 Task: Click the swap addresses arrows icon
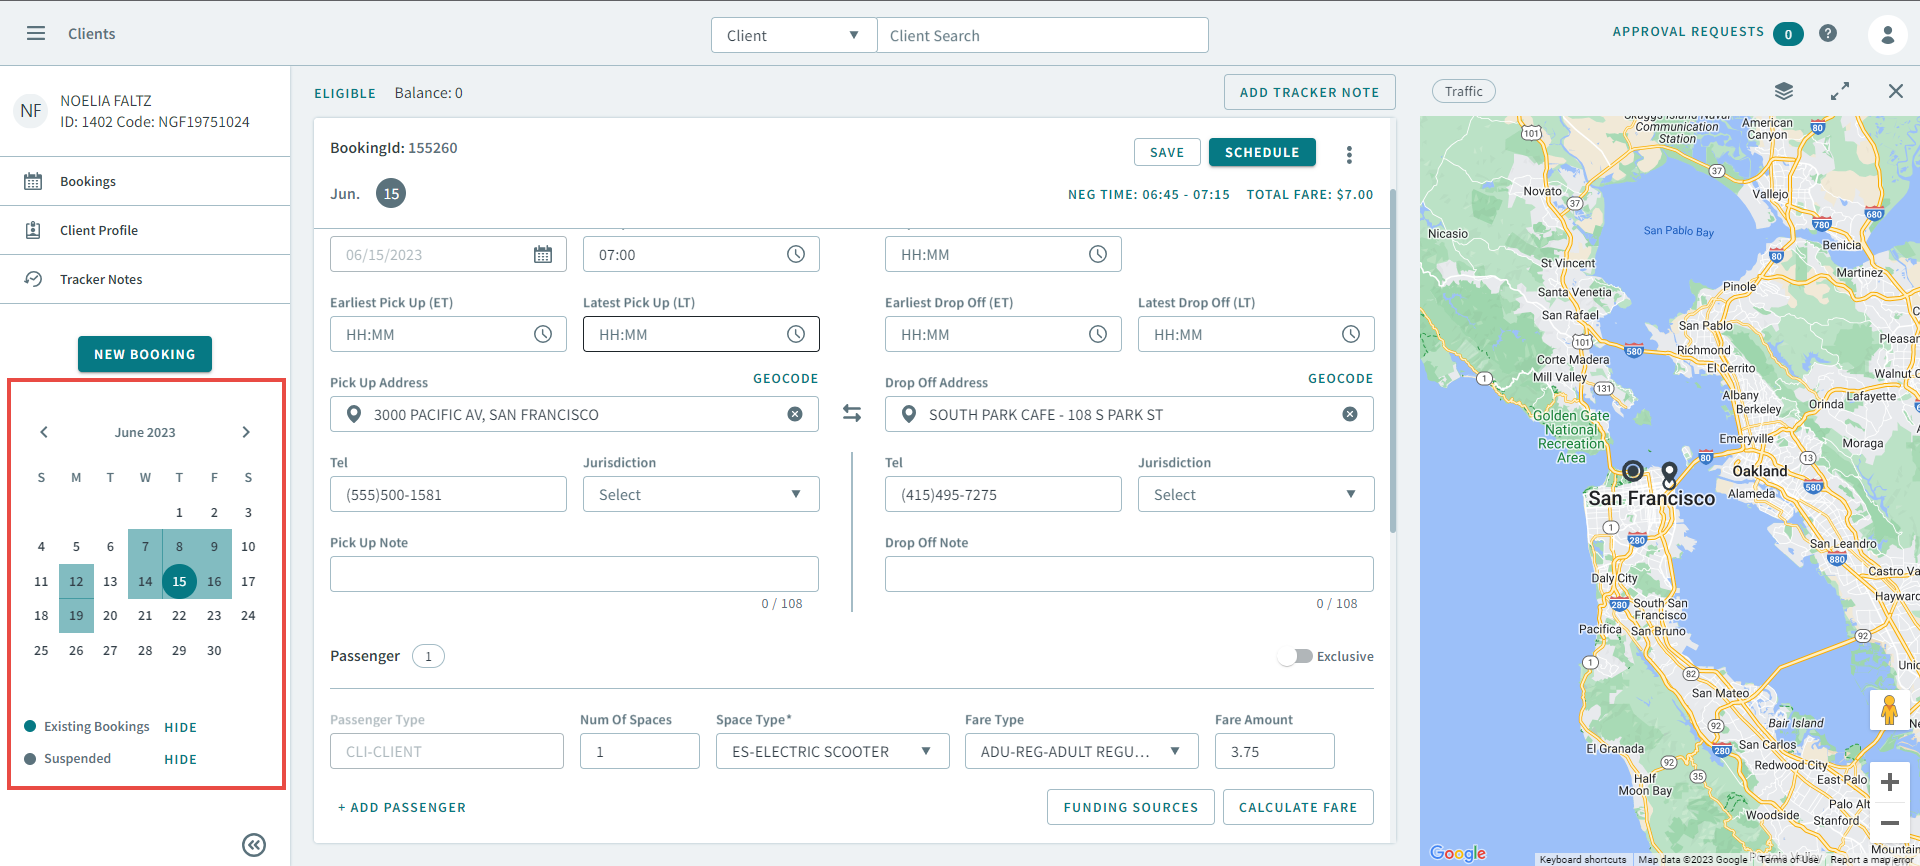coord(851,413)
